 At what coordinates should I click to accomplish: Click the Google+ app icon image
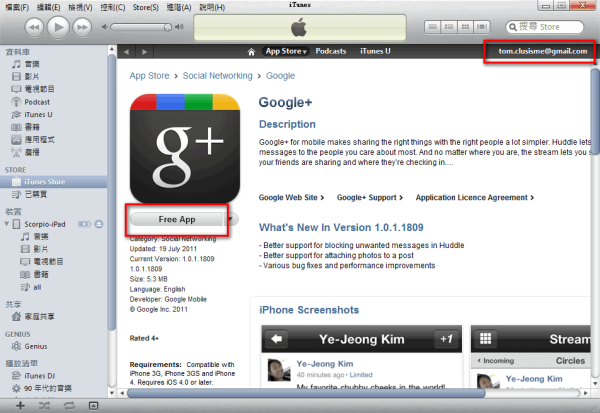tap(185, 148)
